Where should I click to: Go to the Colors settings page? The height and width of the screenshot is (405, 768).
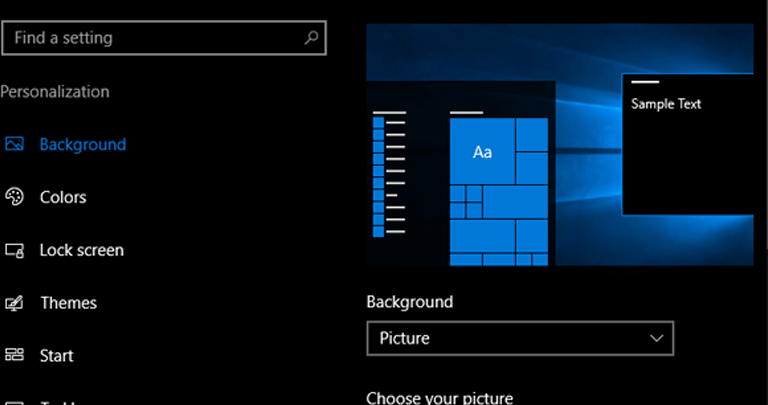point(63,197)
